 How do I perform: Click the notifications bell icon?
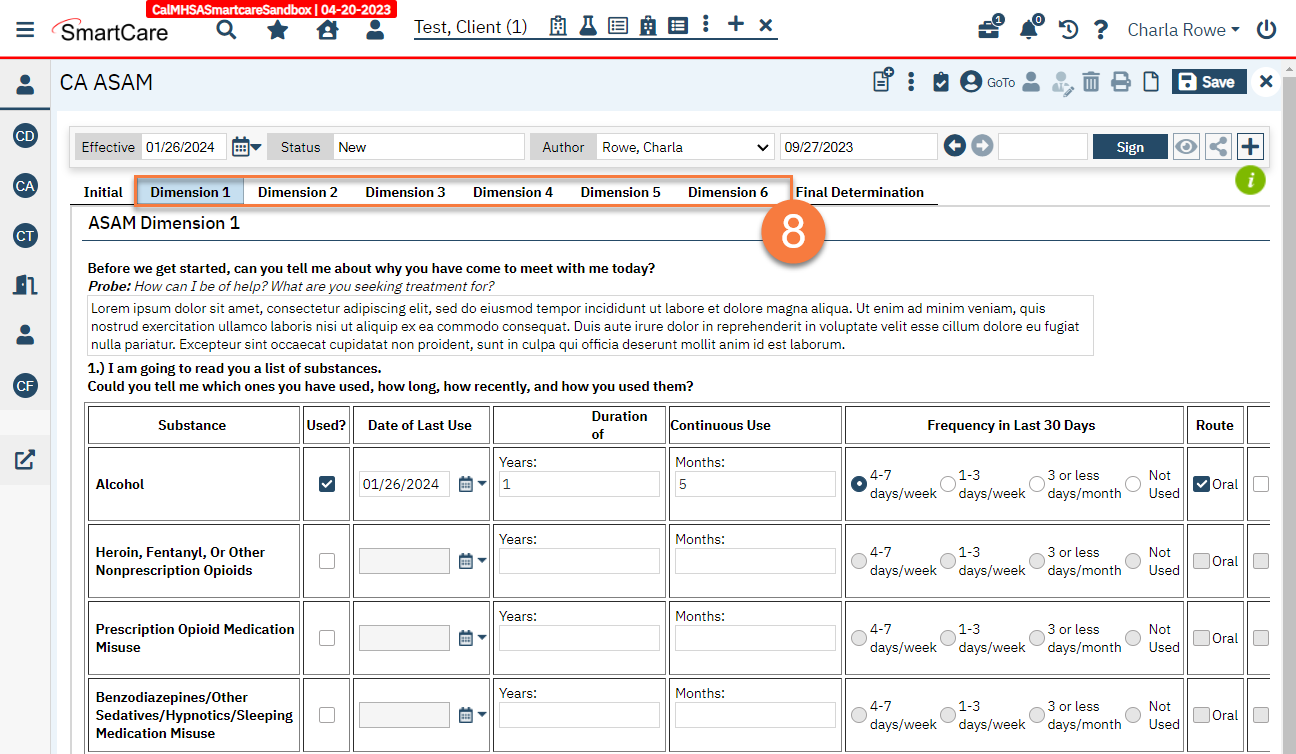pyautogui.click(x=1029, y=30)
